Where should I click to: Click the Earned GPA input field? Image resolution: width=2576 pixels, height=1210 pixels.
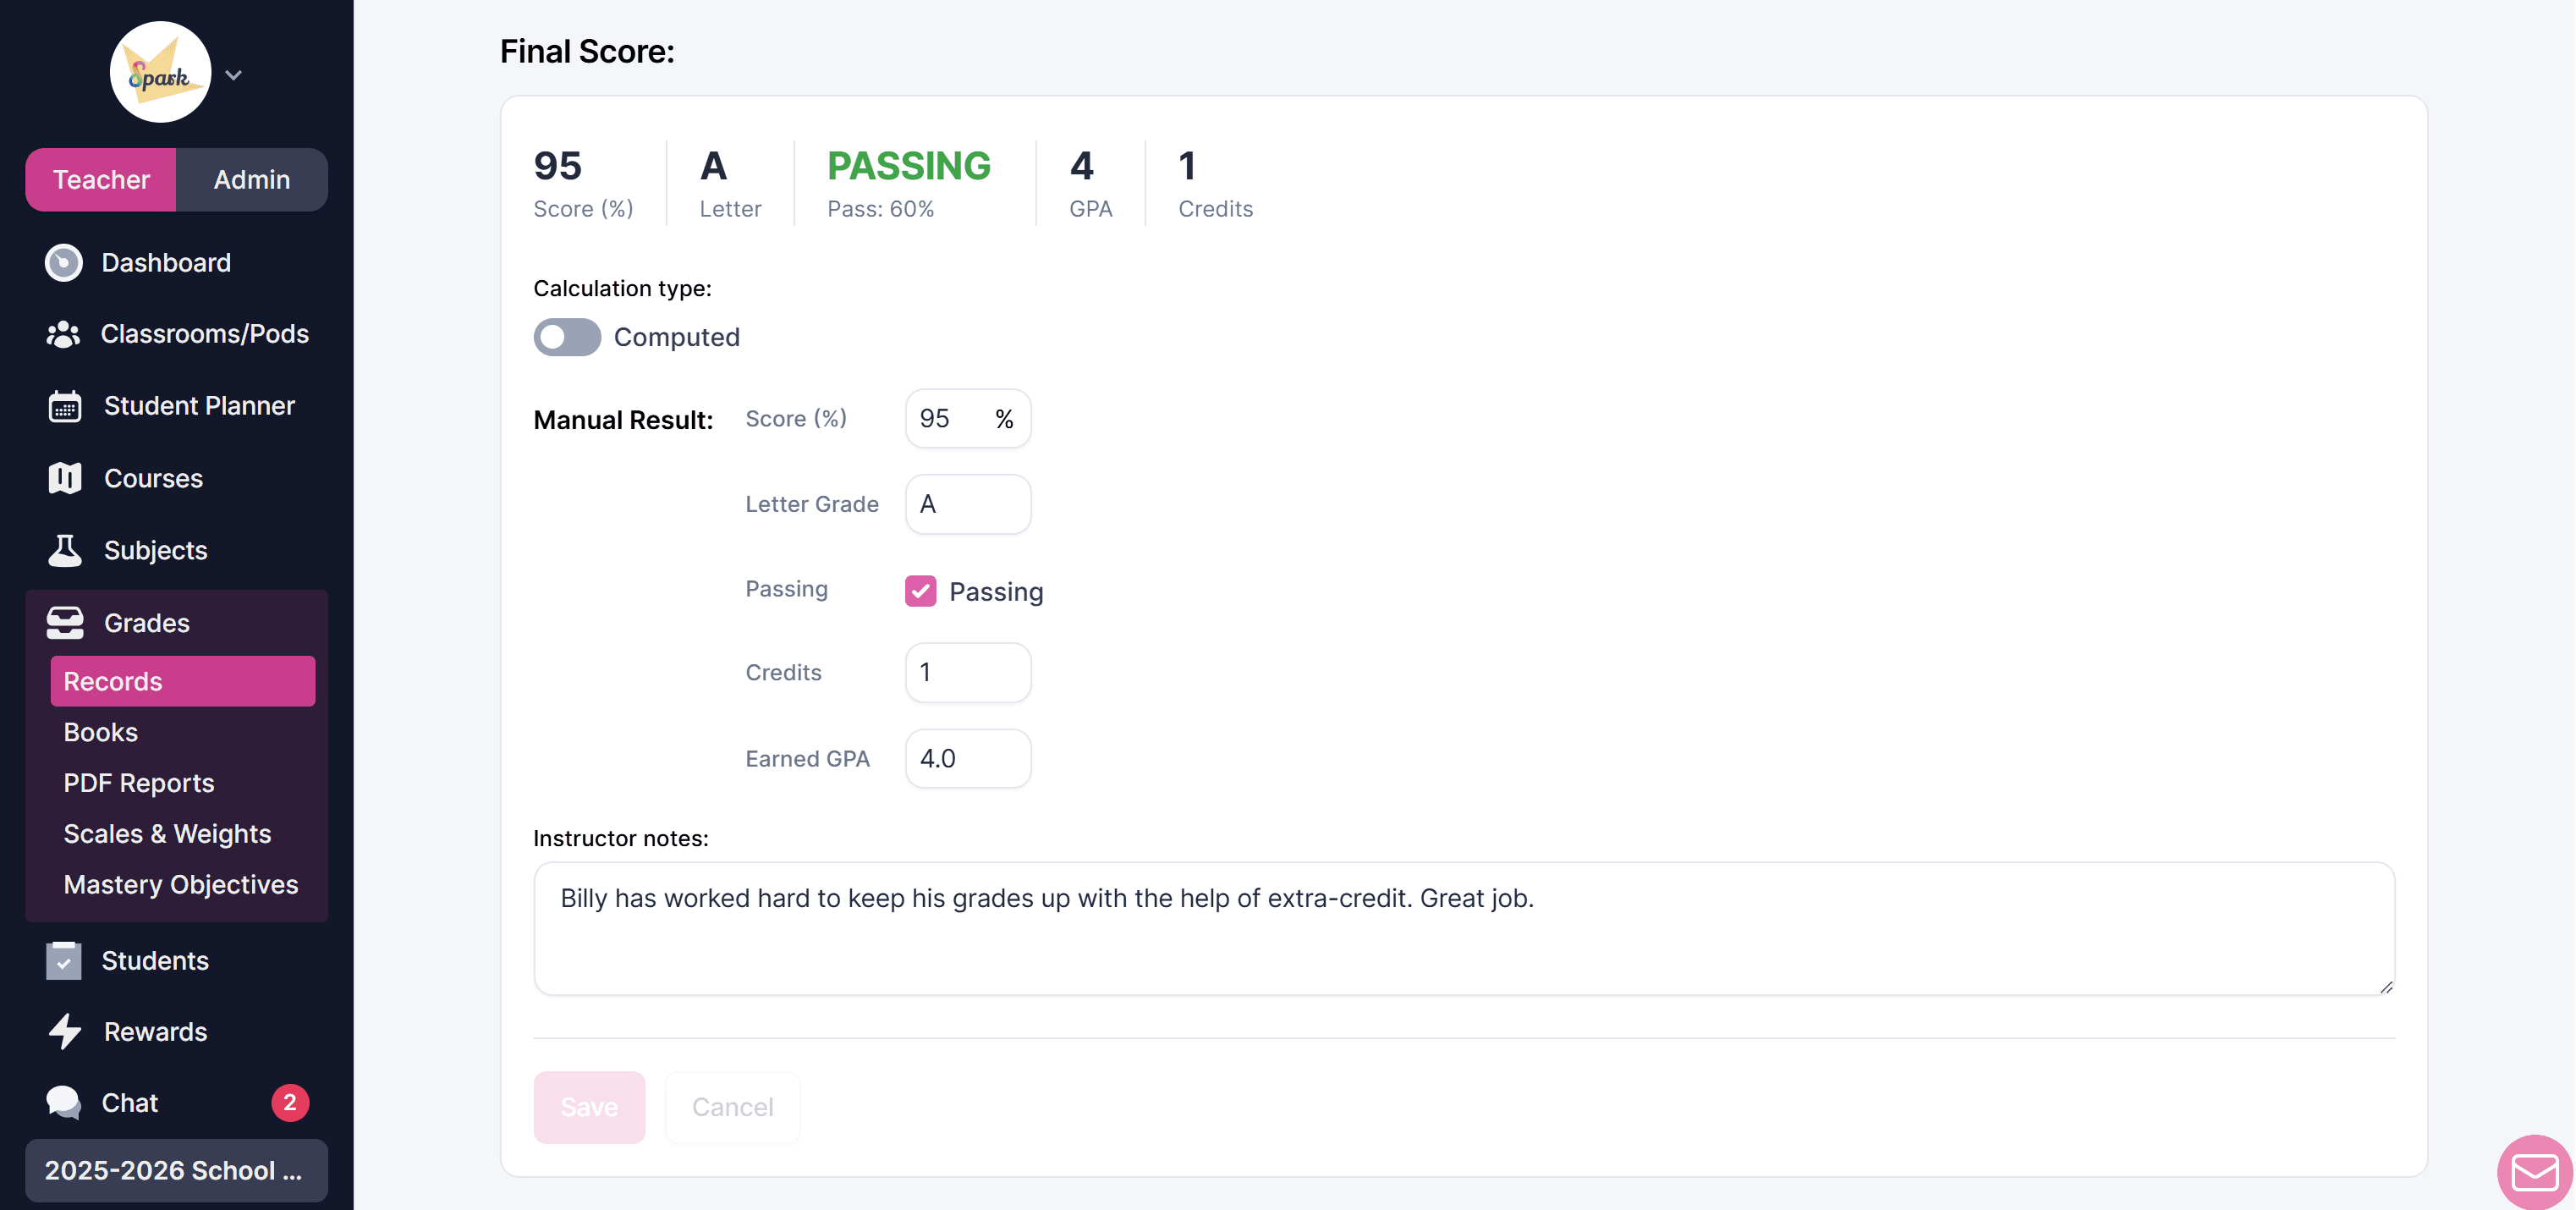[968, 758]
